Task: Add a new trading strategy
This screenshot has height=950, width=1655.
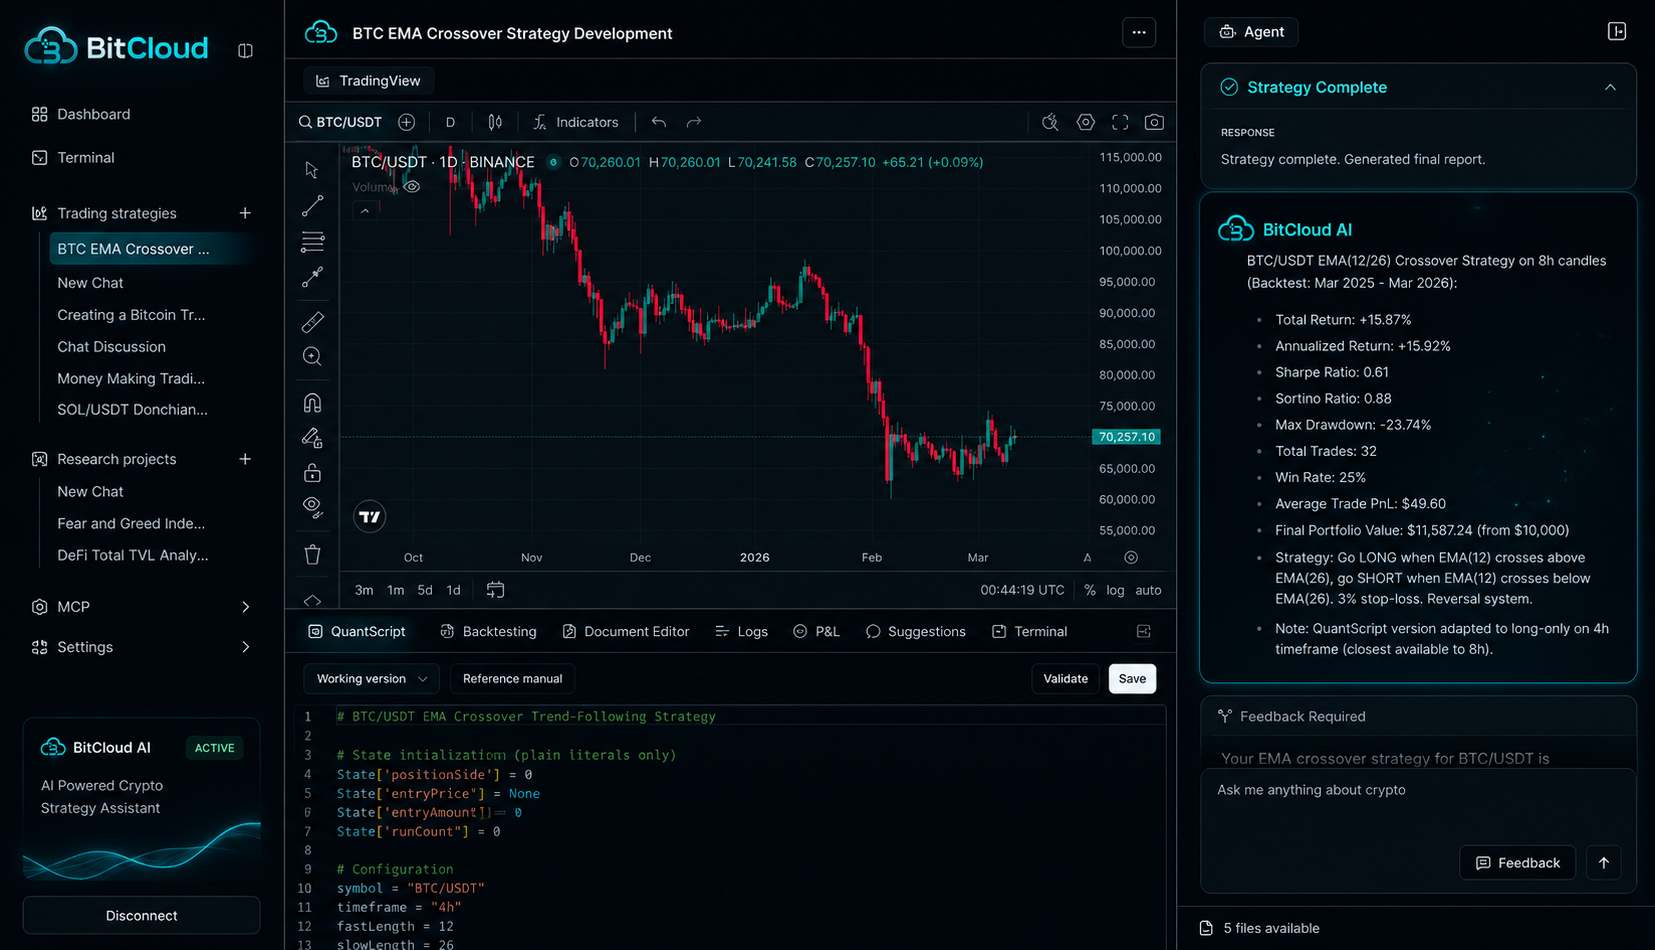Action: coord(245,213)
